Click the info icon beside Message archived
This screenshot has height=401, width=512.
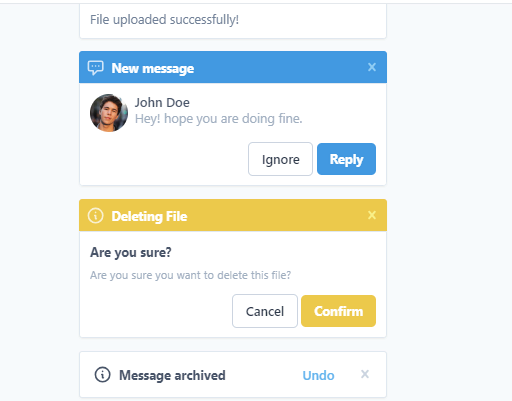pos(102,375)
